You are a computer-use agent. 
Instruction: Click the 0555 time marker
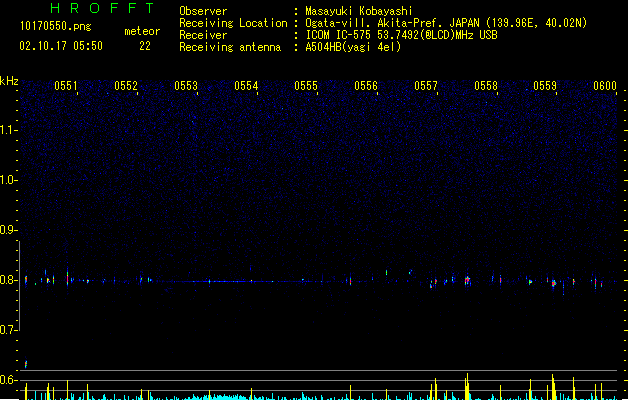coord(306,86)
